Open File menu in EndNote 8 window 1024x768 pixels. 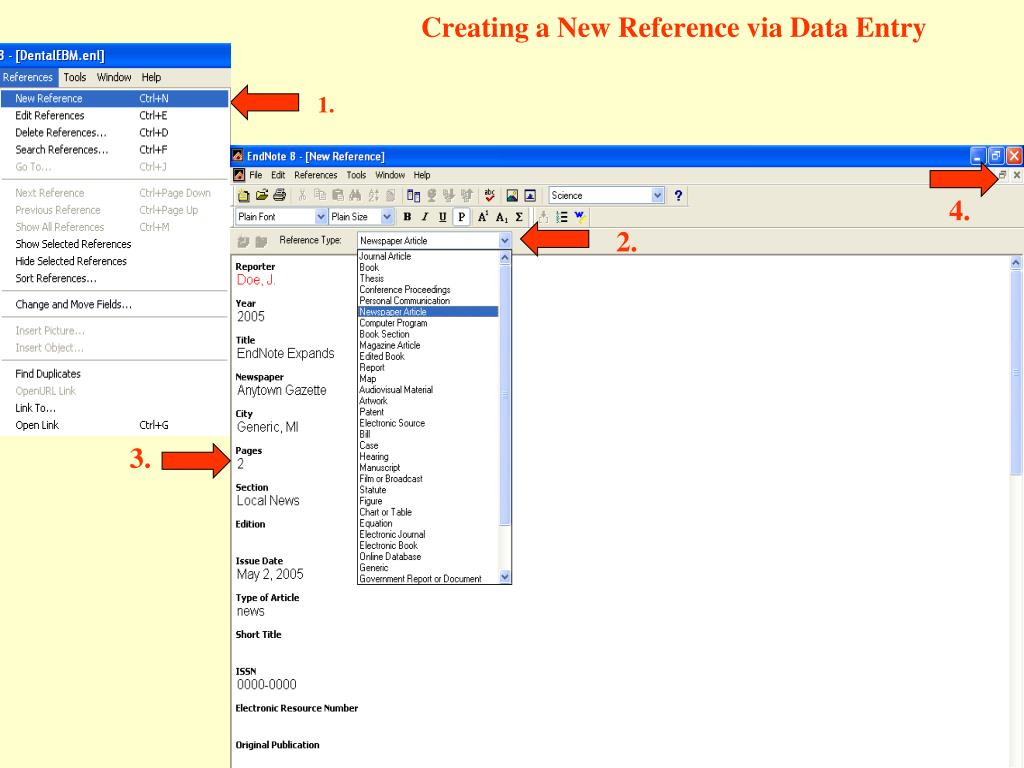(255, 175)
